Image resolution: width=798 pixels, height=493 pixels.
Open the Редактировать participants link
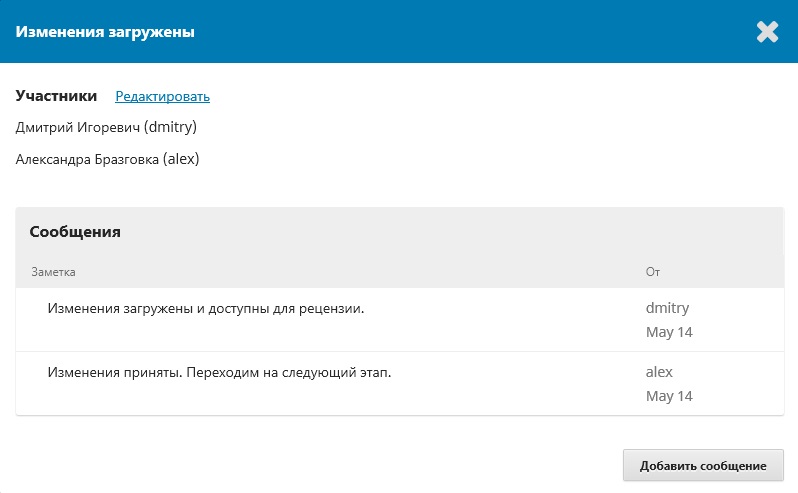tap(162, 96)
